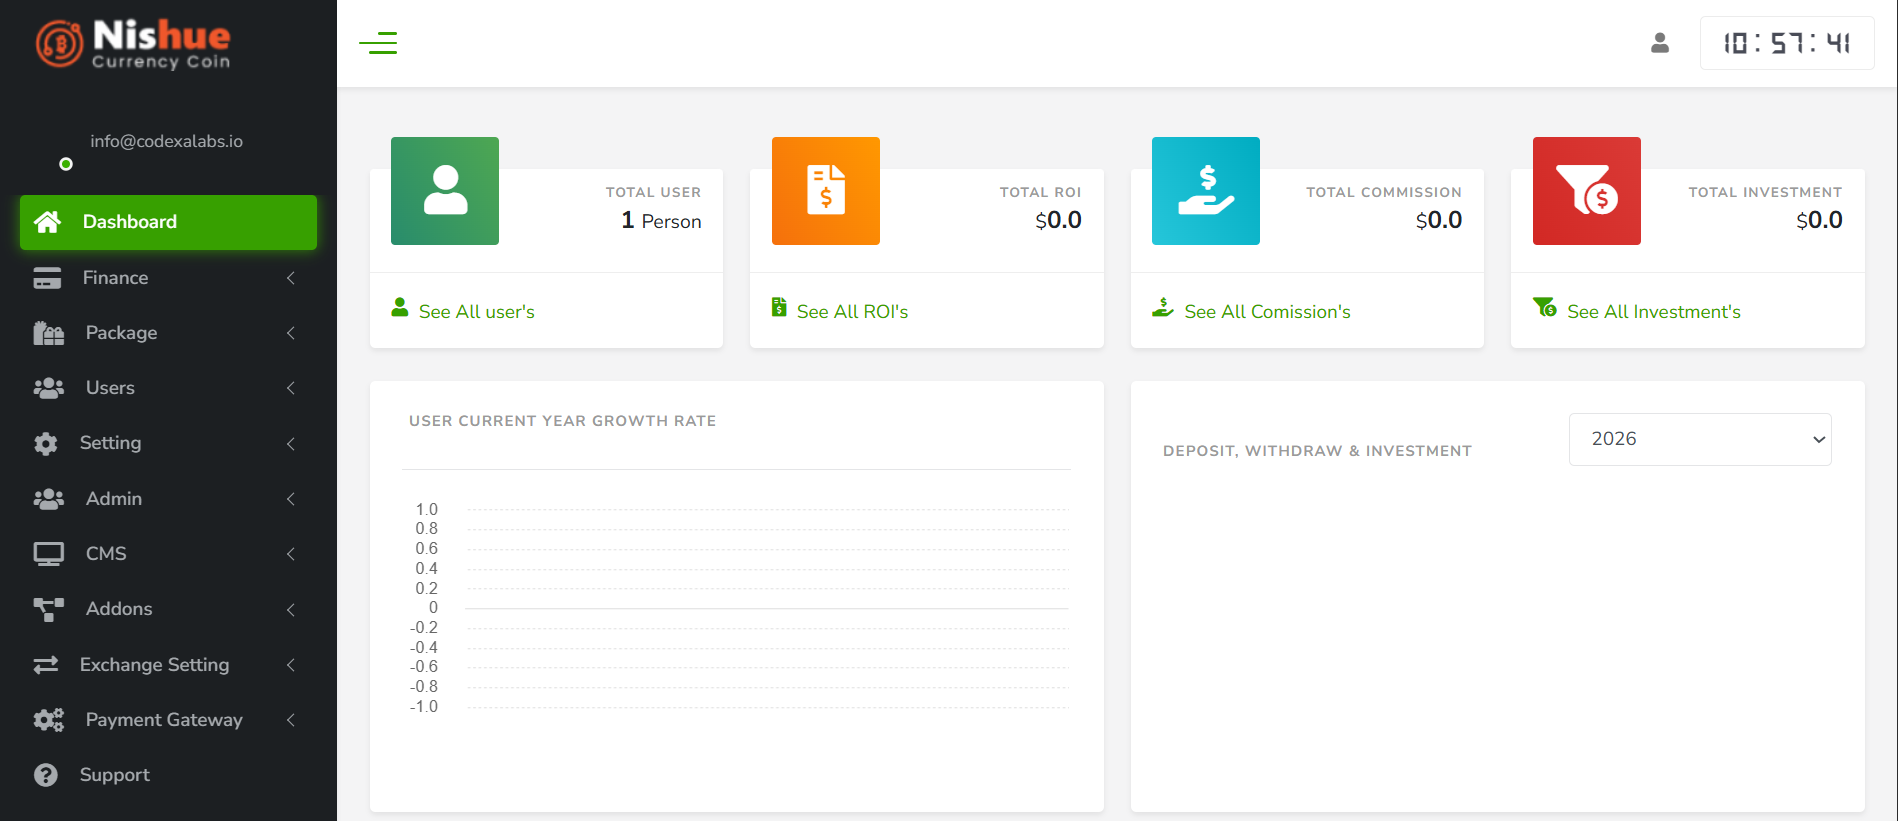Click the '1 Person' total user value
1898x821 pixels.
(661, 221)
